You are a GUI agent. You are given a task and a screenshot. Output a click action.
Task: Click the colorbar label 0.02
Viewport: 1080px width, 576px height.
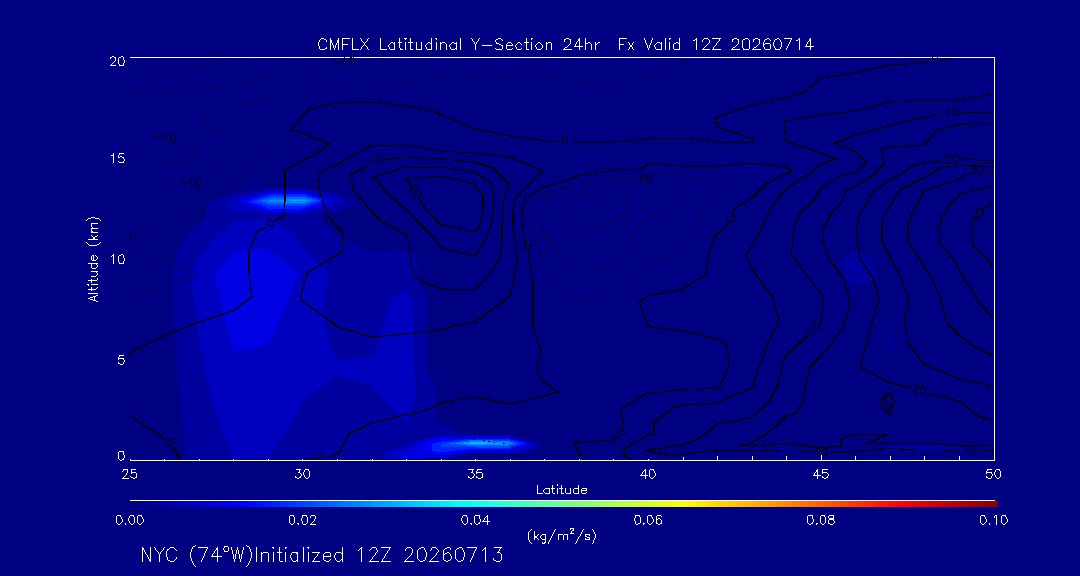click(x=302, y=520)
